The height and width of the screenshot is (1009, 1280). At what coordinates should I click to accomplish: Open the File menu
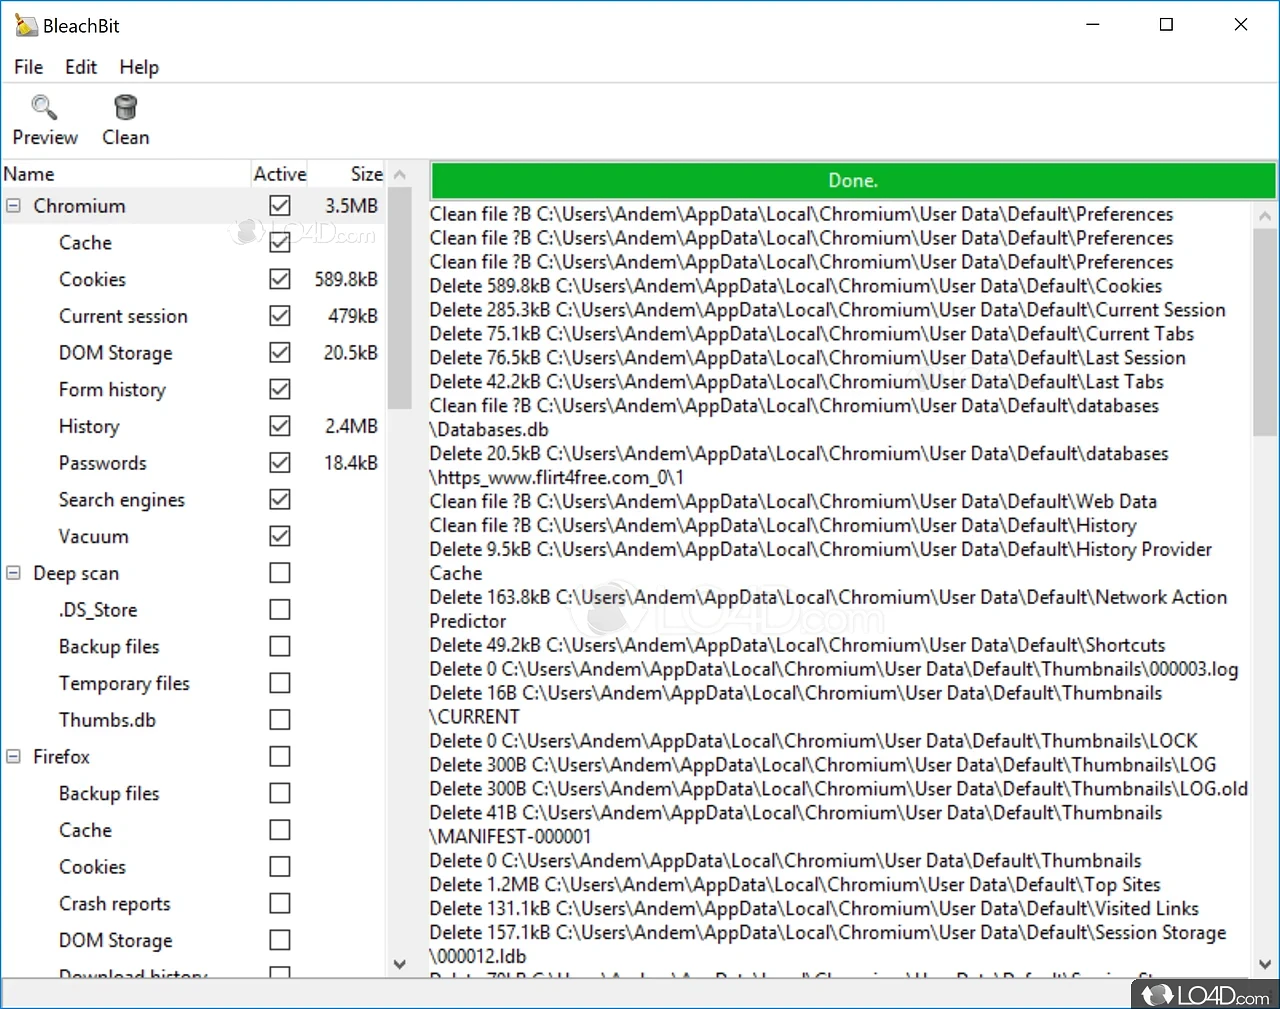pos(28,67)
